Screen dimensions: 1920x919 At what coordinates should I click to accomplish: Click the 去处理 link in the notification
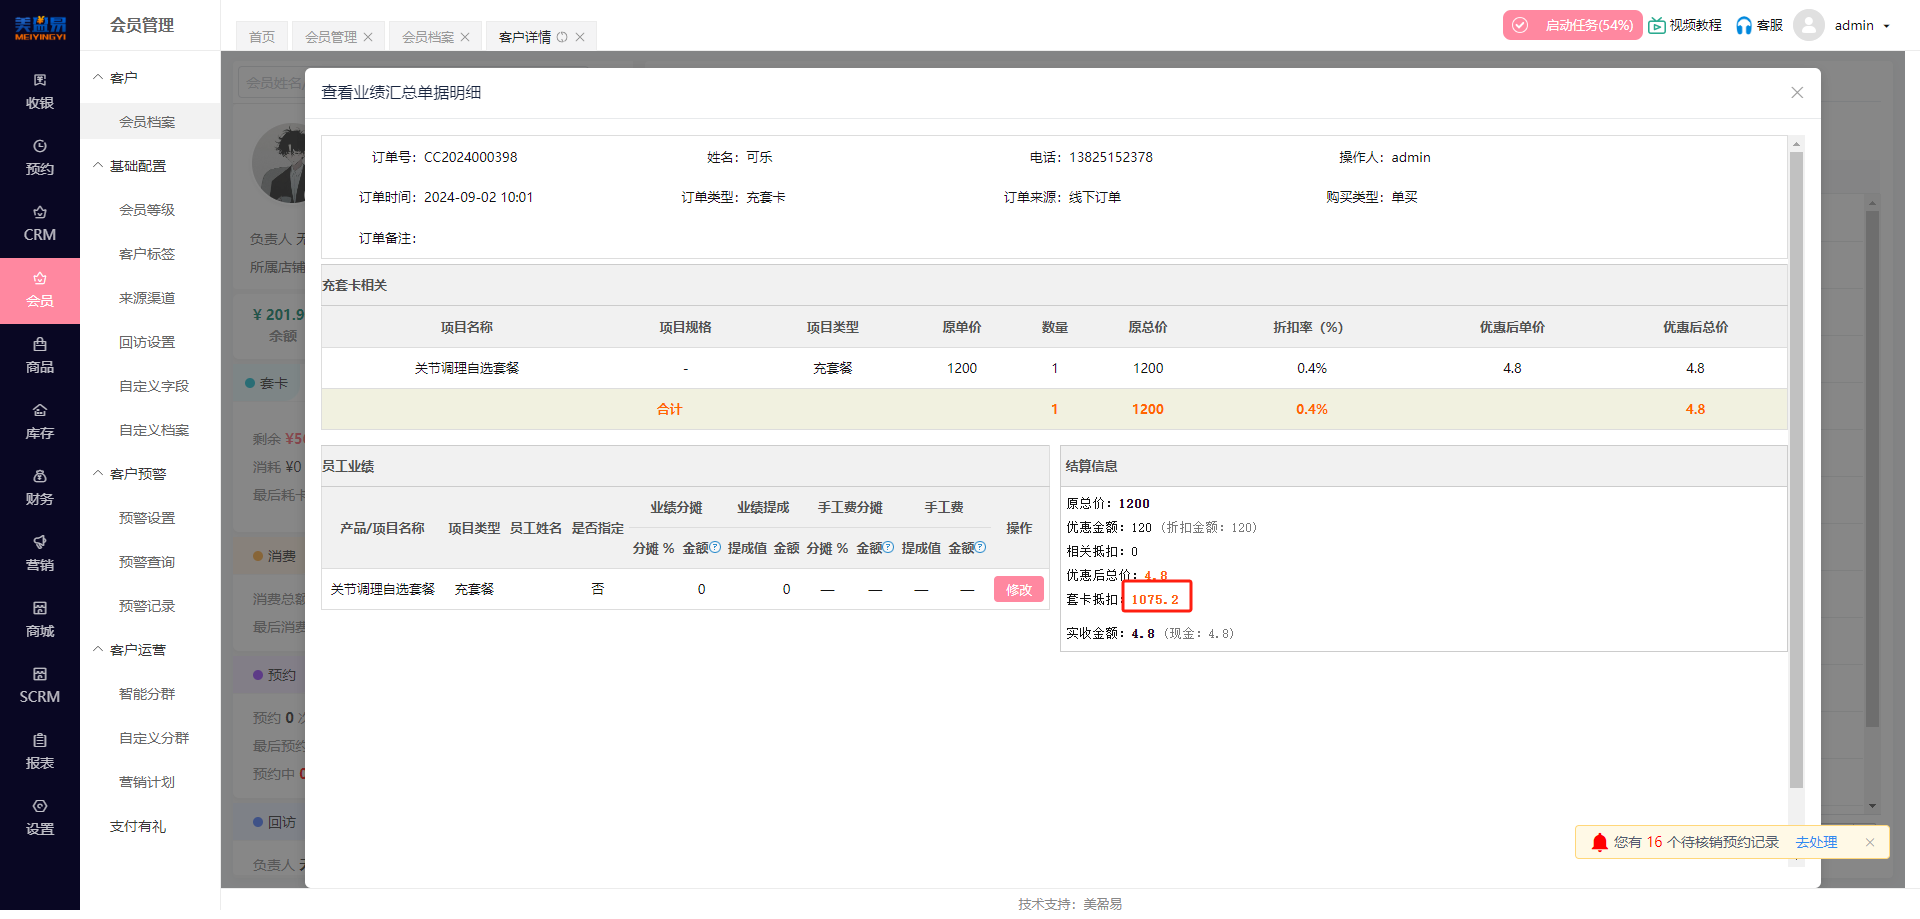click(x=1818, y=842)
